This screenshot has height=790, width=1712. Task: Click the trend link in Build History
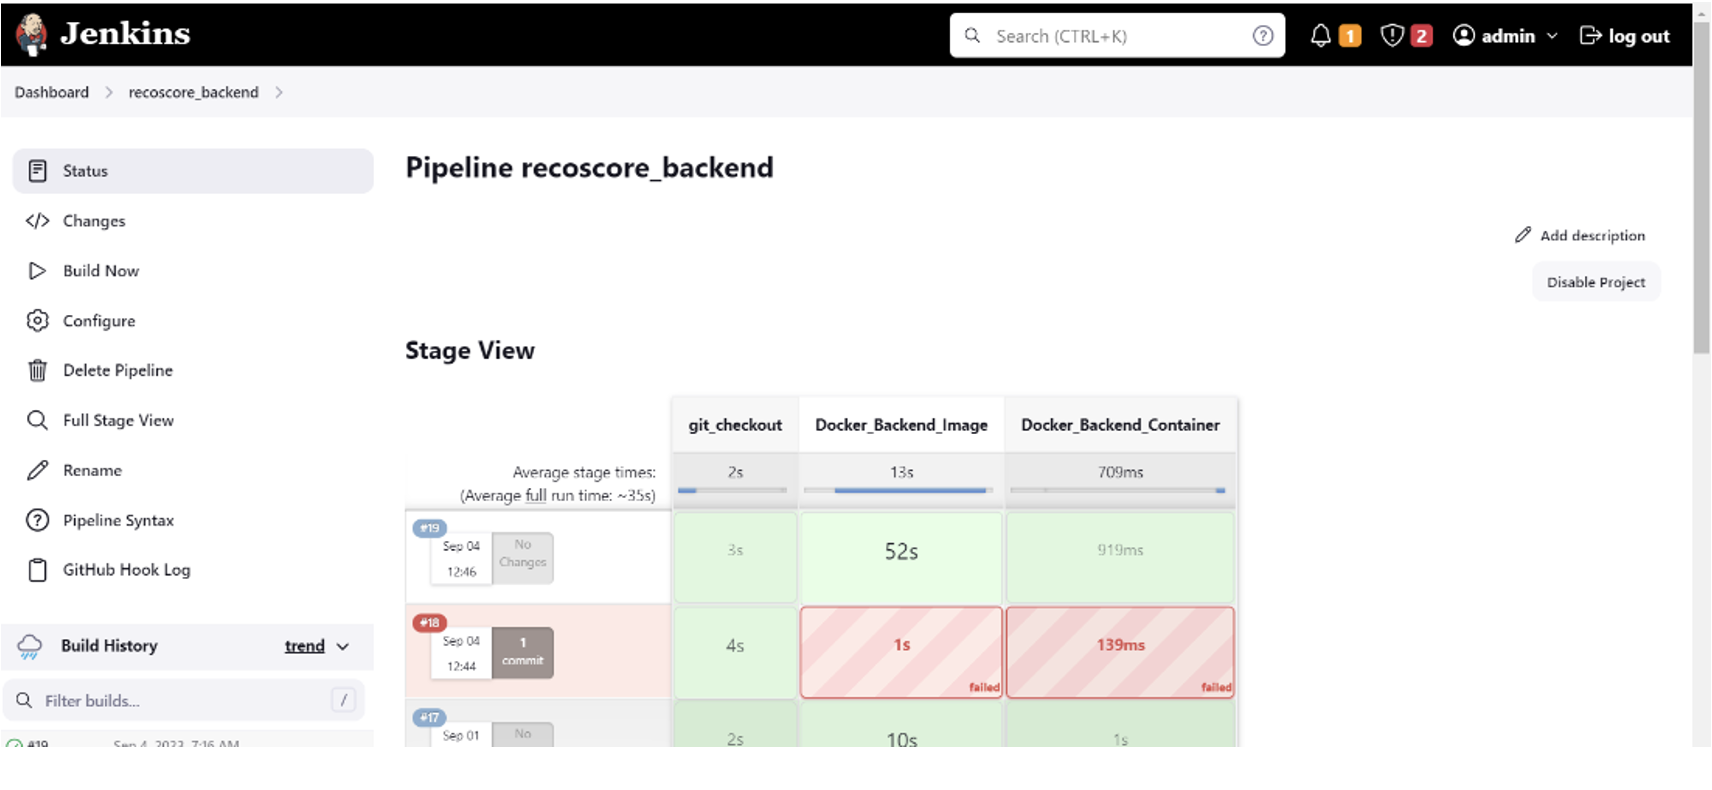[304, 646]
